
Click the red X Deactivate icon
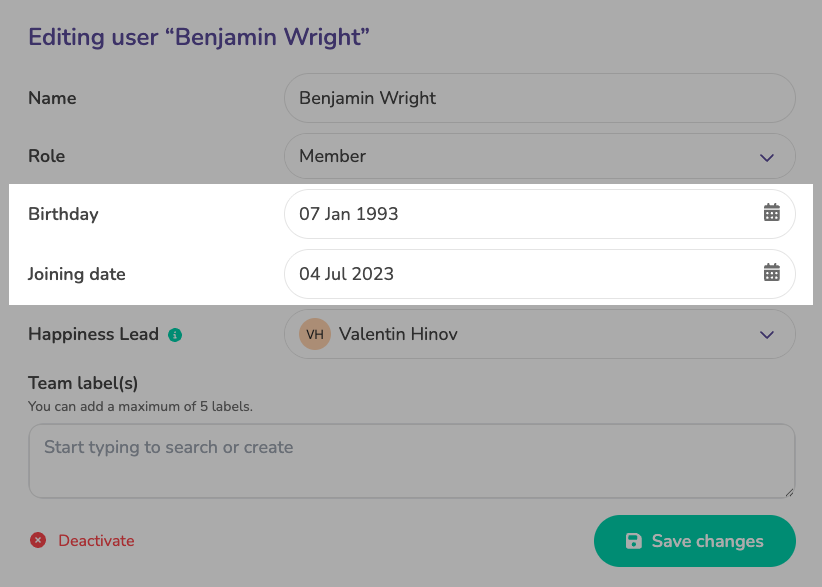tap(38, 541)
